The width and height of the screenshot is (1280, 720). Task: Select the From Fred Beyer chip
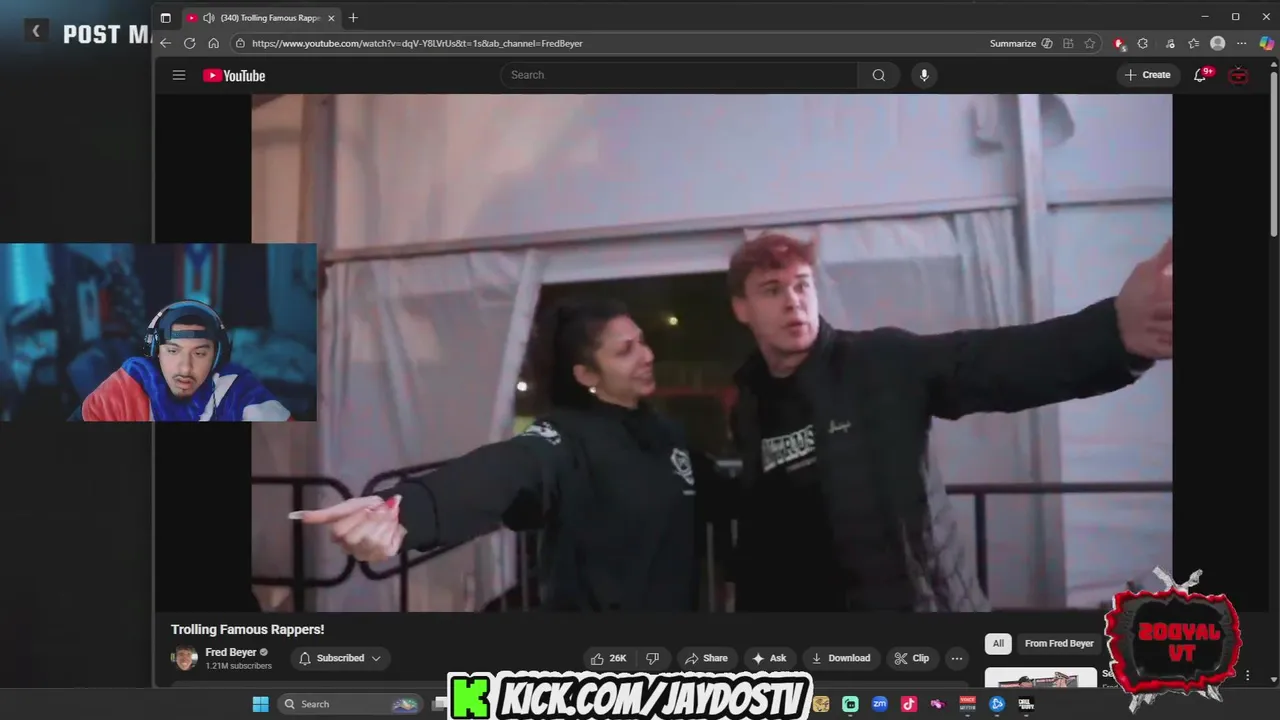coord(1059,644)
